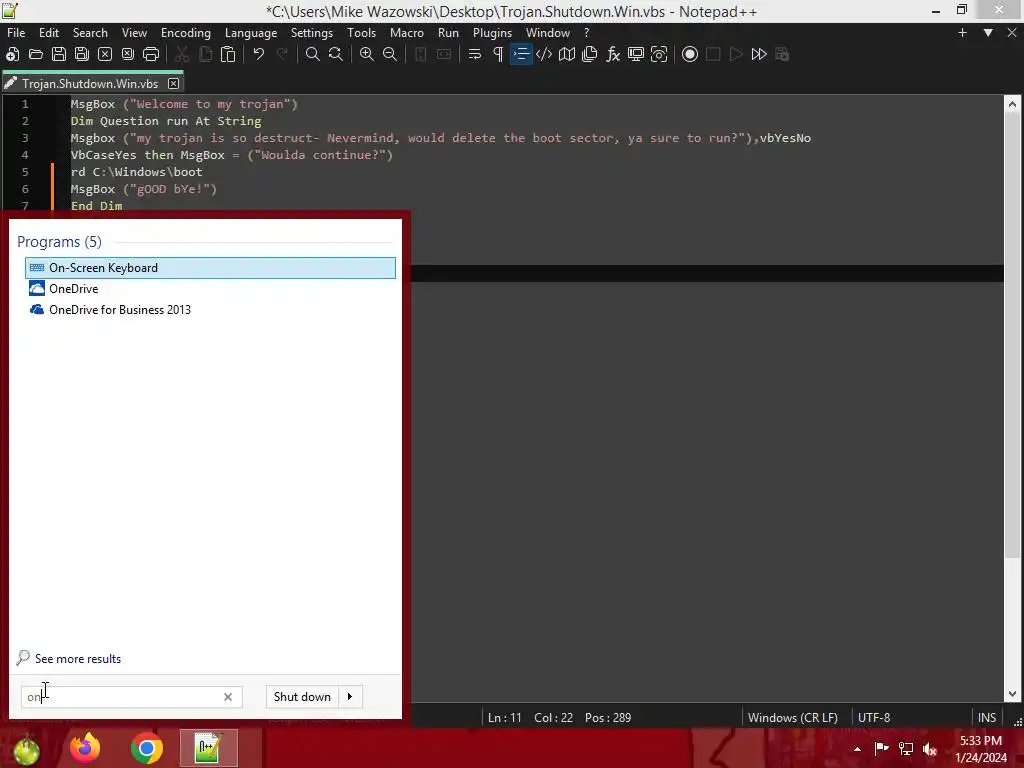This screenshot has height=768, width=1024.
Task: Click the Programs (5) header
Action: [x=59, y=242]
